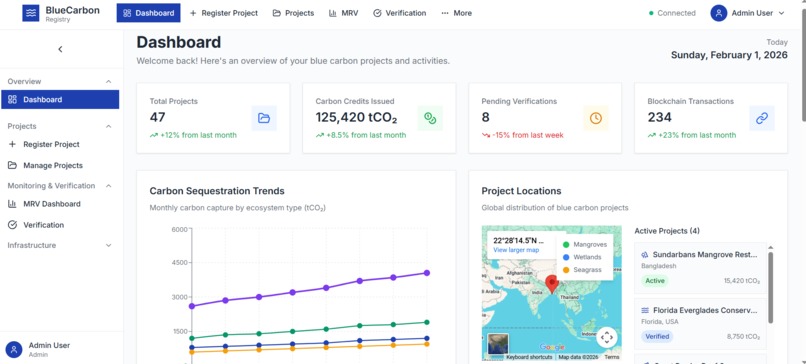Click the Connected status indicator
806x364 pixels.
click(x=672, y=13)
